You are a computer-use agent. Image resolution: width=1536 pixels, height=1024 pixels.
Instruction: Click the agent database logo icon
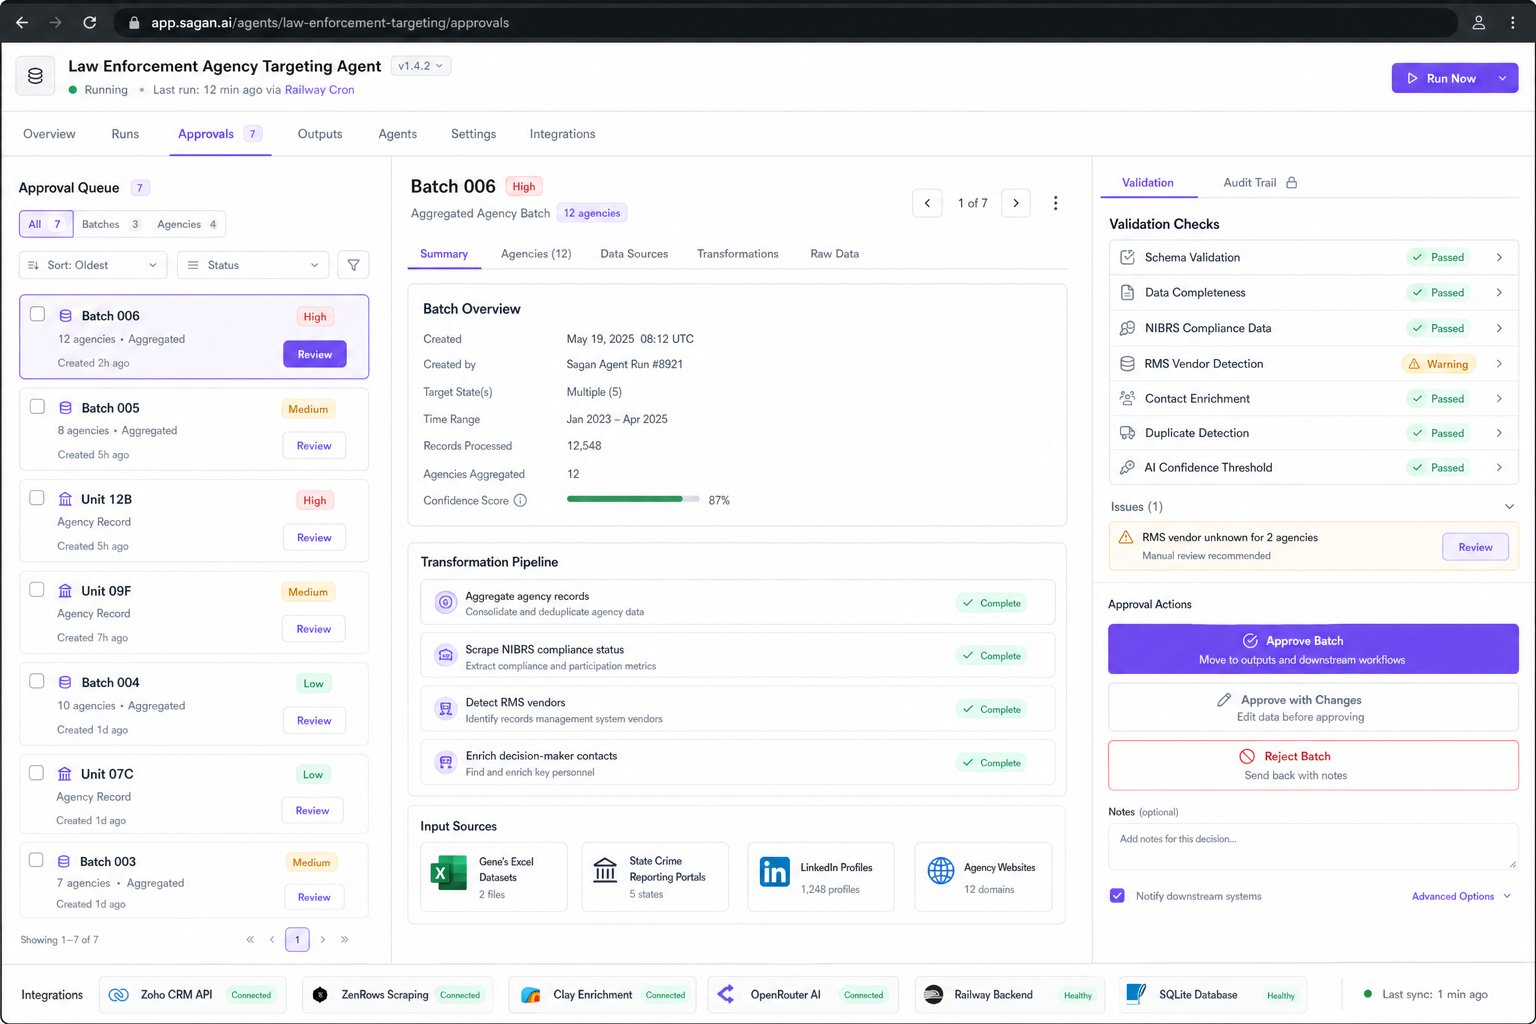coord(35,76)
